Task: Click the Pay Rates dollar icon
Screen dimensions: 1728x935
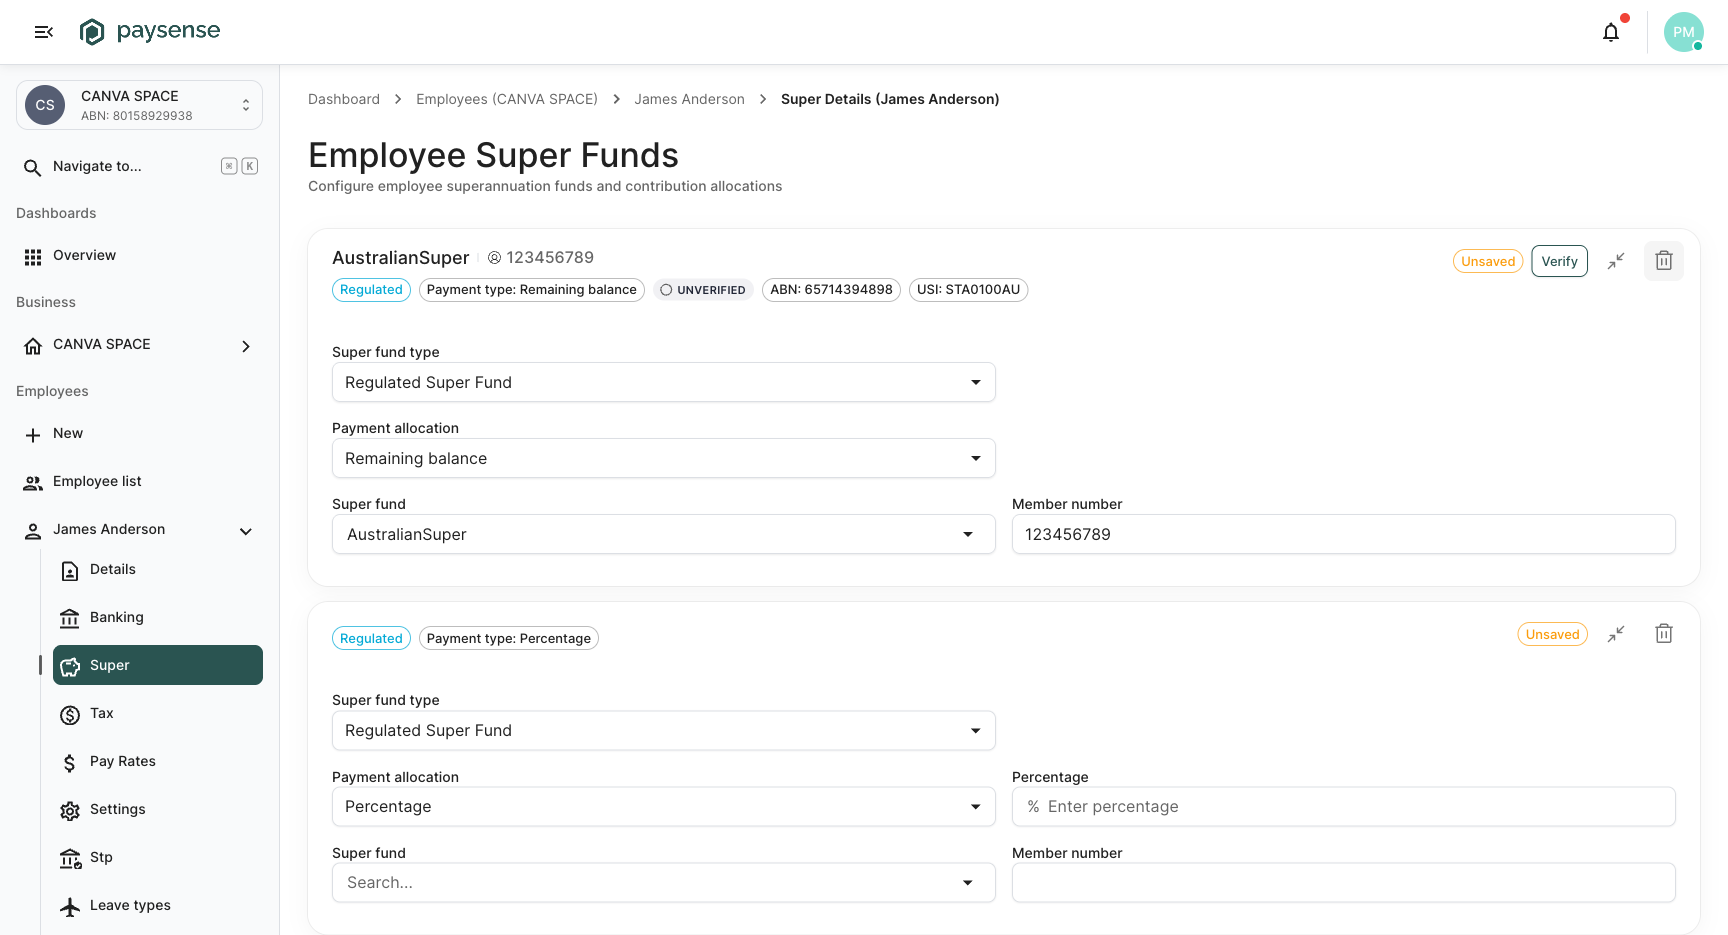Action: [x=70, y=763]
